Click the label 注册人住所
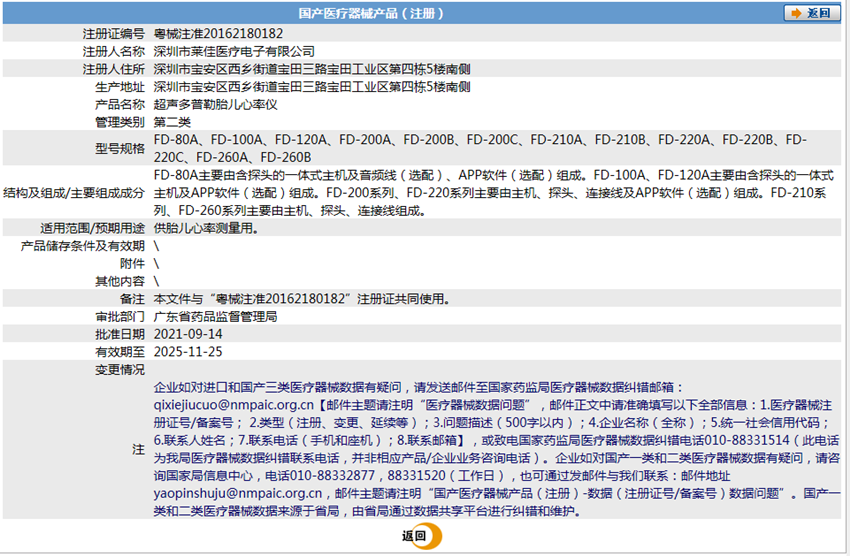Image resolution: width=850 pixels, height=556 pixels. tap(114, 69)
